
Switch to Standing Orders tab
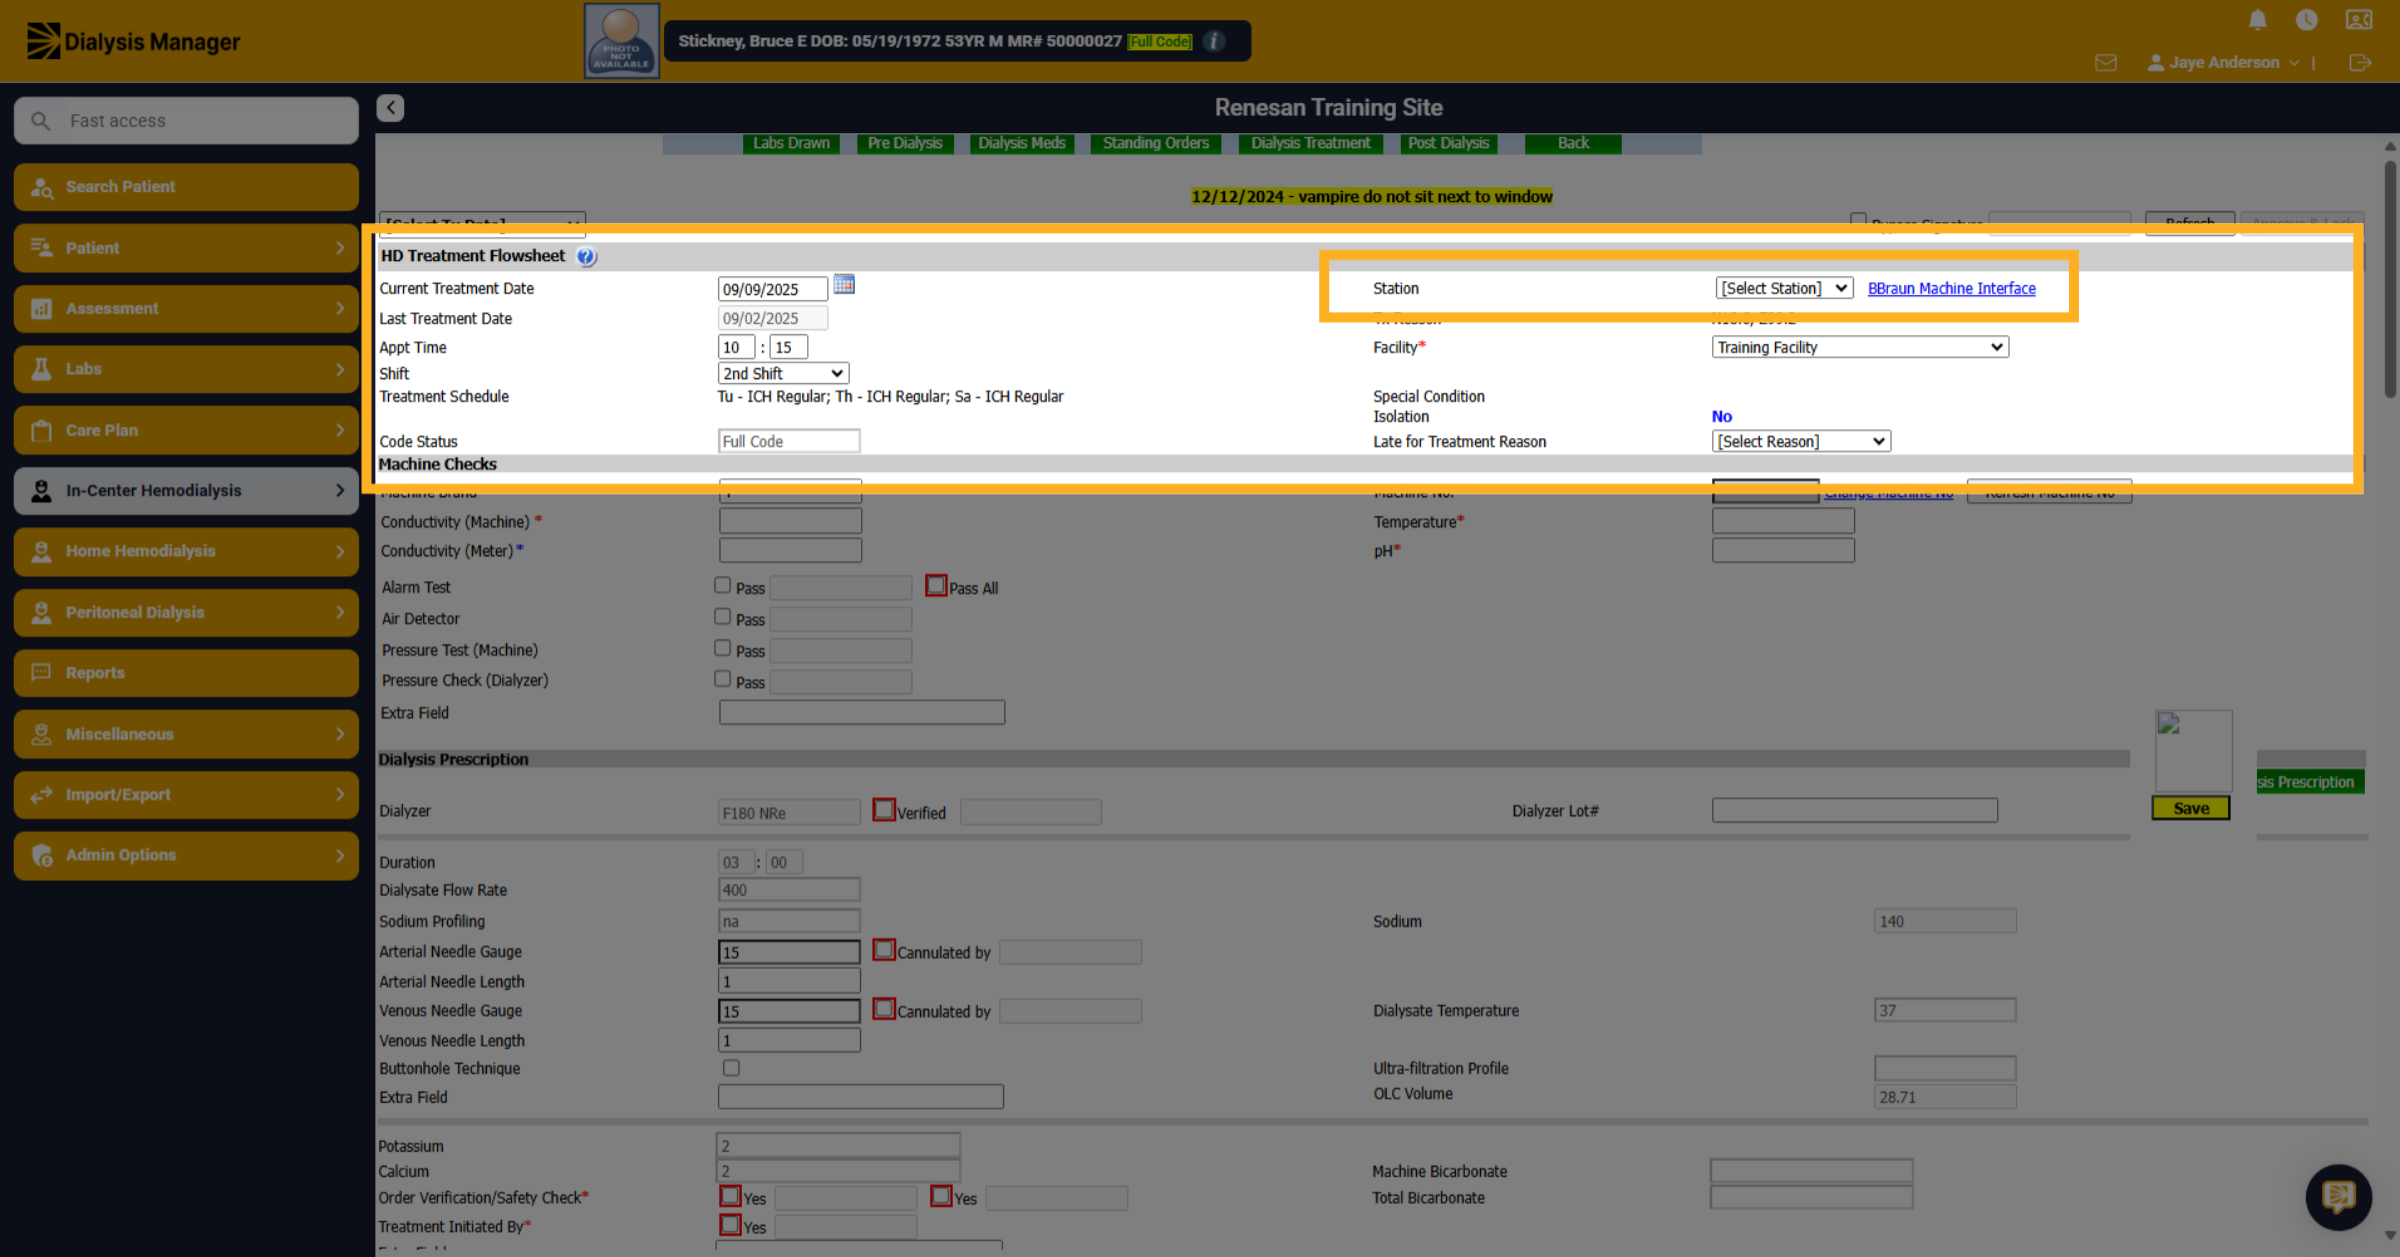point(1155,143)
